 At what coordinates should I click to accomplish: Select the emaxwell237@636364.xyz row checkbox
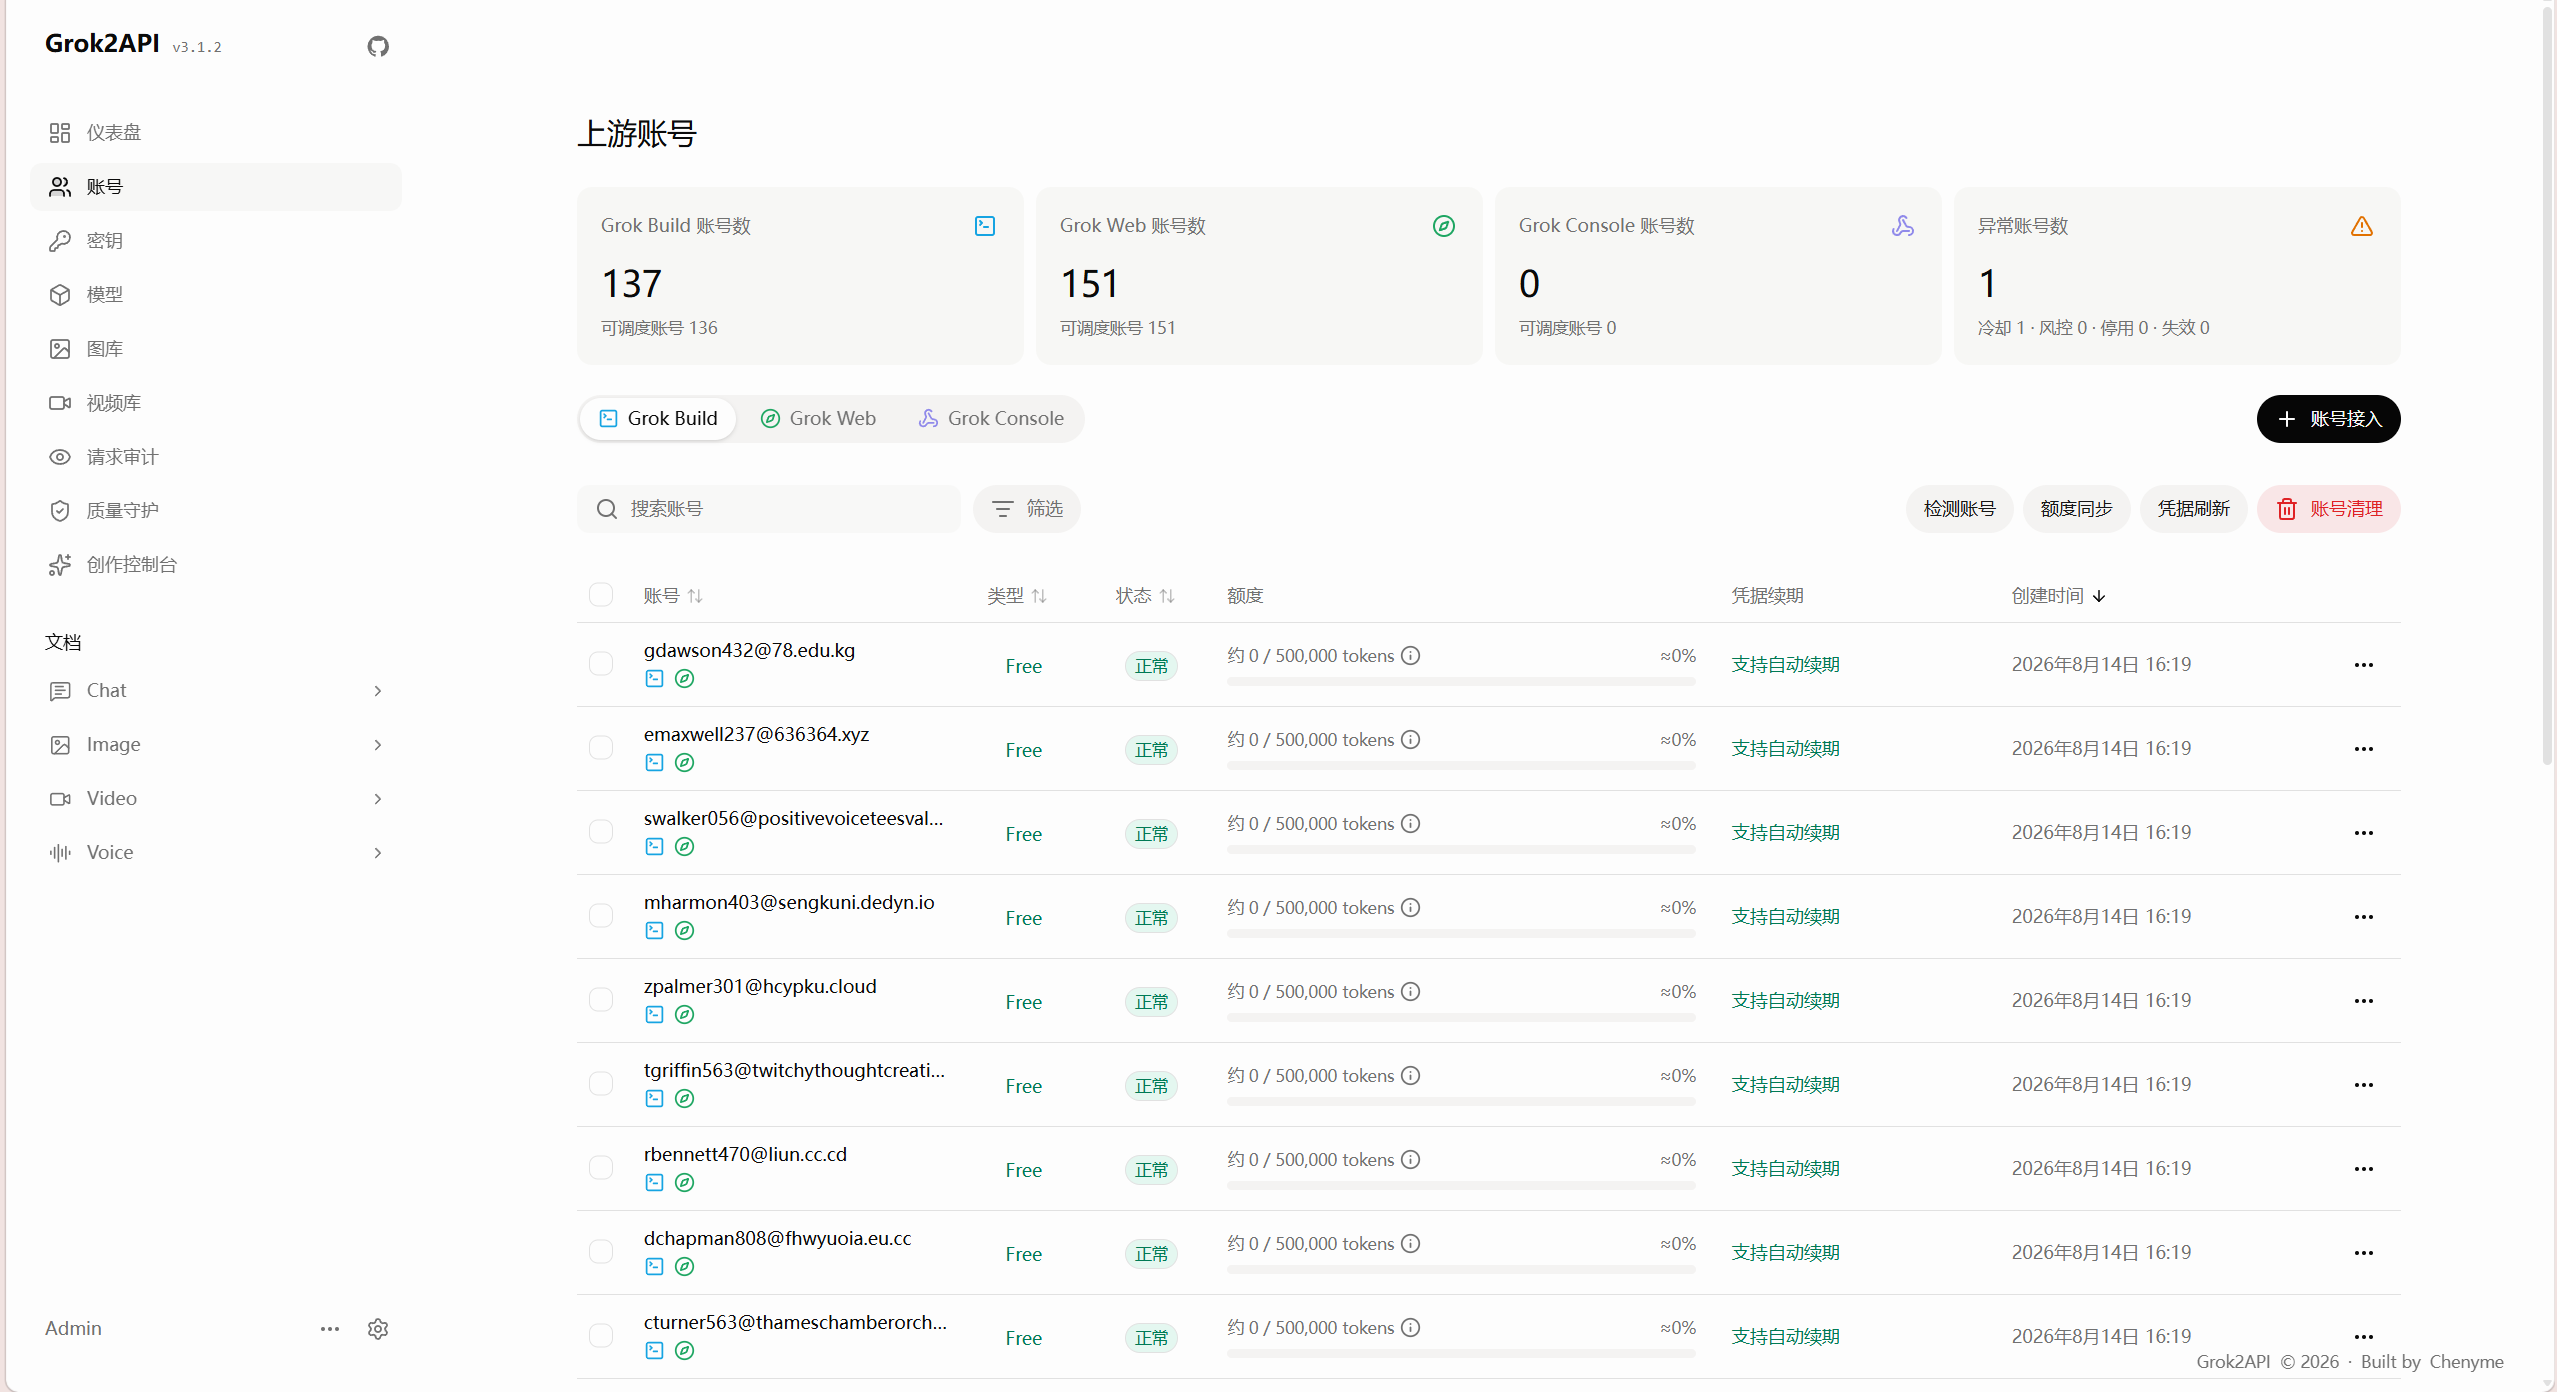click(x=601, y=748)
